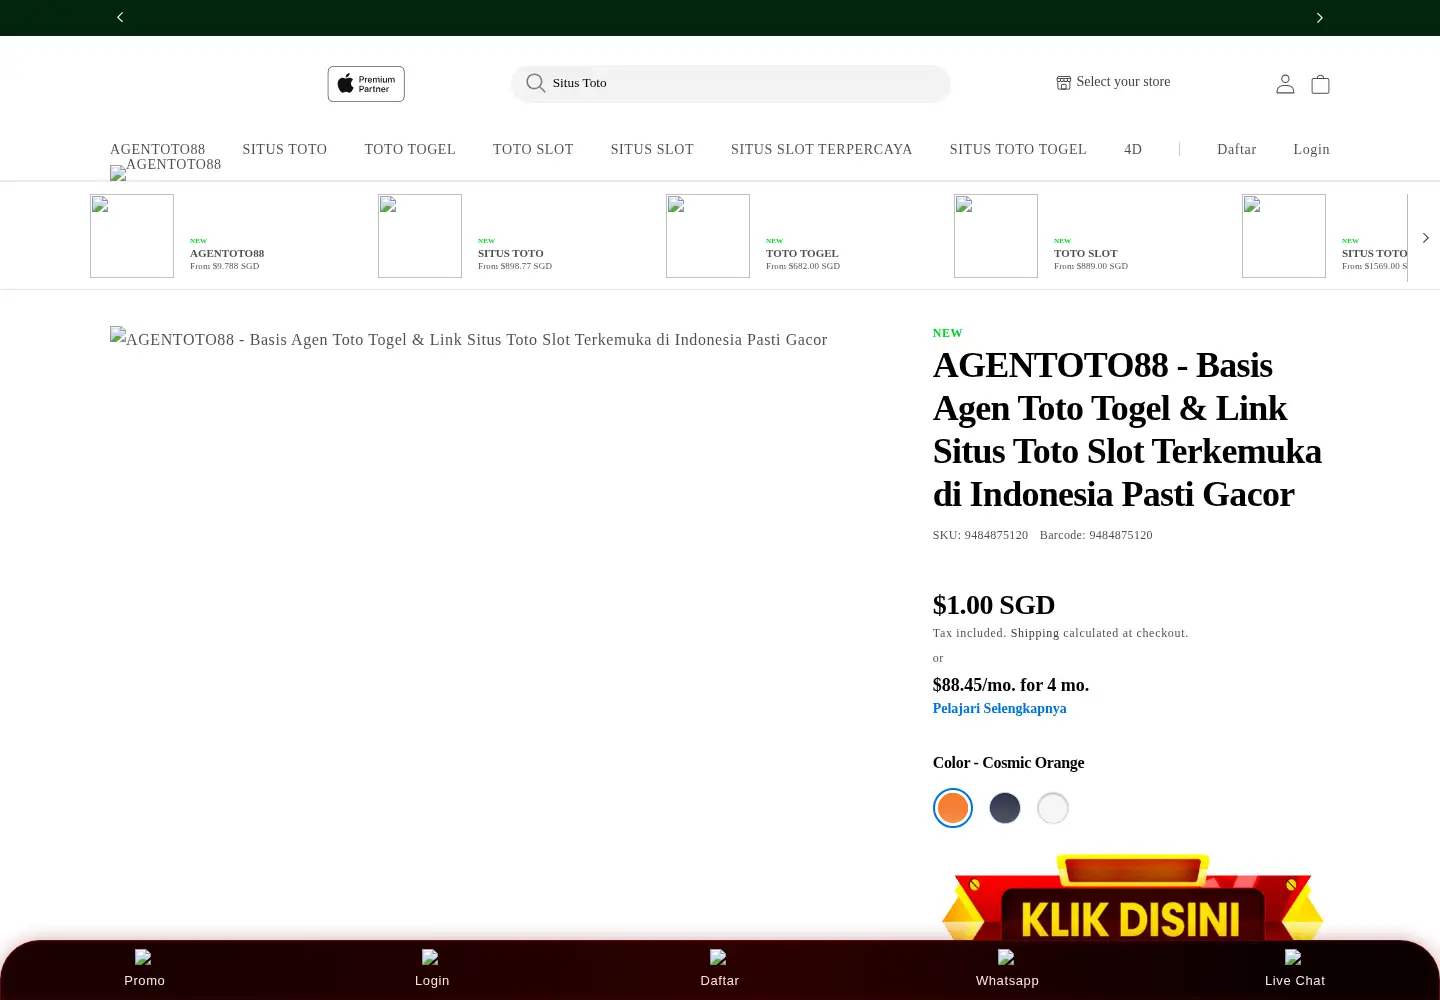This screenshot has height=1000, width=1440.
Task: Click the KLIK DISINI banner button
Action: coord(1132,897)
